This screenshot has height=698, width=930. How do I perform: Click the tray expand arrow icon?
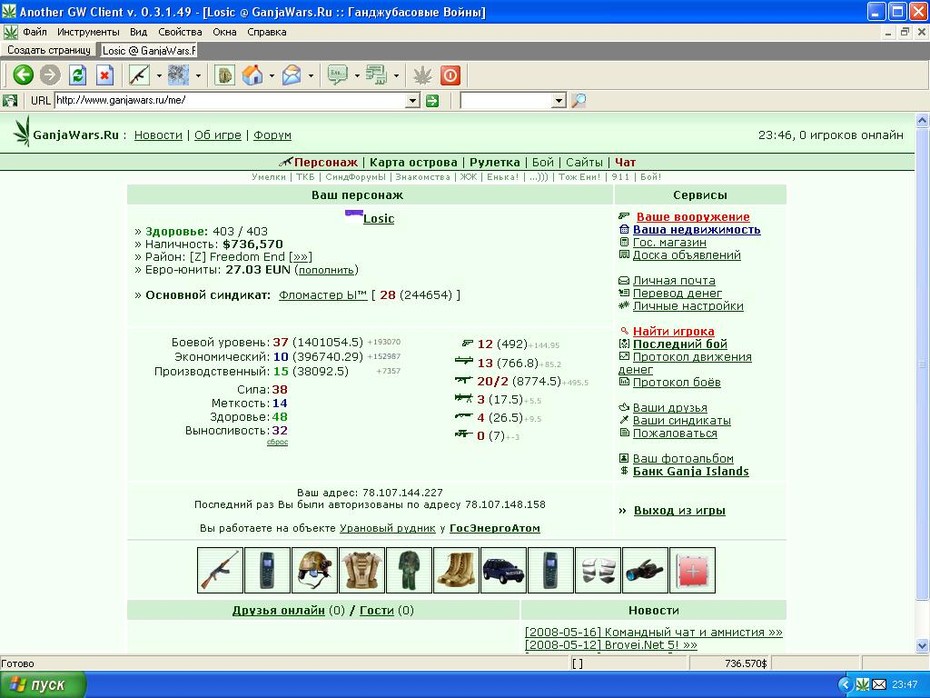[845, 685]
